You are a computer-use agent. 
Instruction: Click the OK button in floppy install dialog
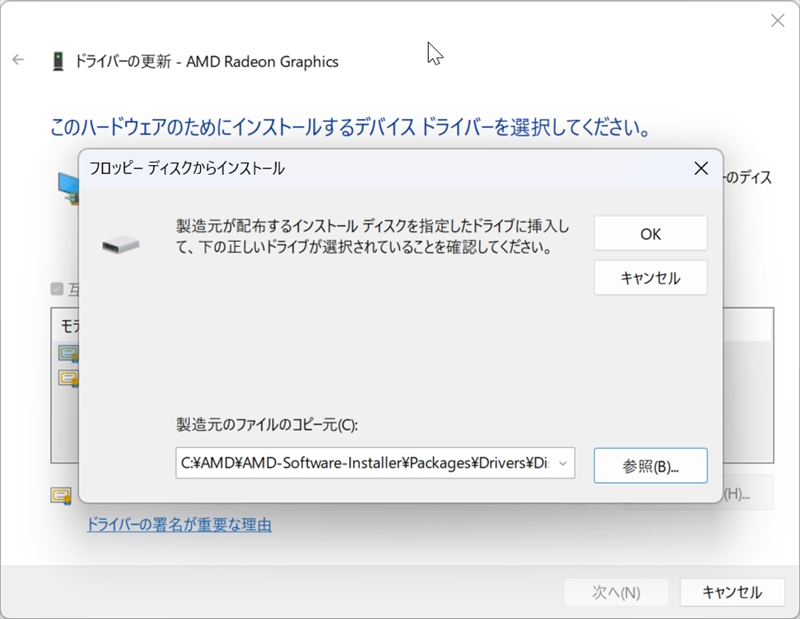pyautogui.click(x=651, y=234)
